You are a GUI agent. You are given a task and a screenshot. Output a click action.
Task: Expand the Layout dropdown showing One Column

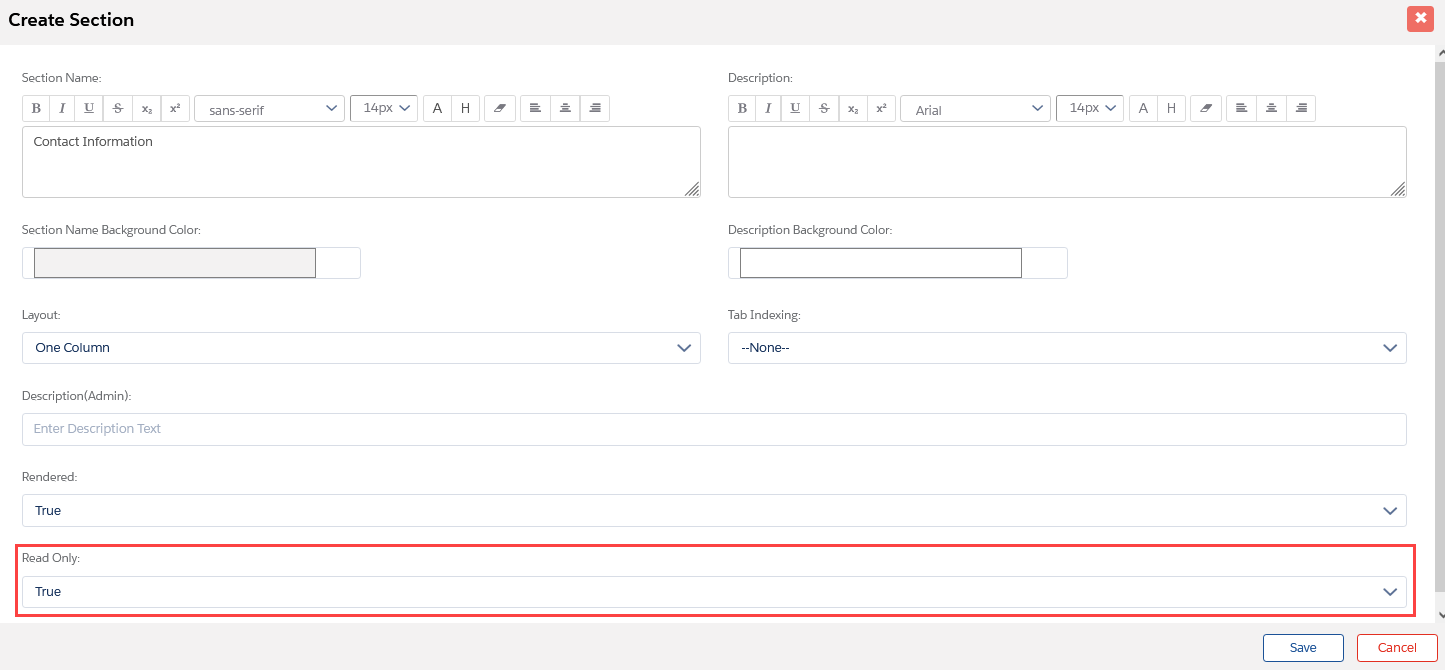click(x=361, y=348)
